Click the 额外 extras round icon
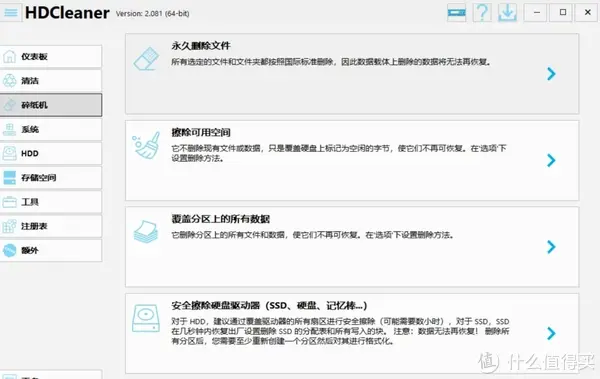Image resolution: width=600 pixels, height=379 pixels. [x=10, y=250]
